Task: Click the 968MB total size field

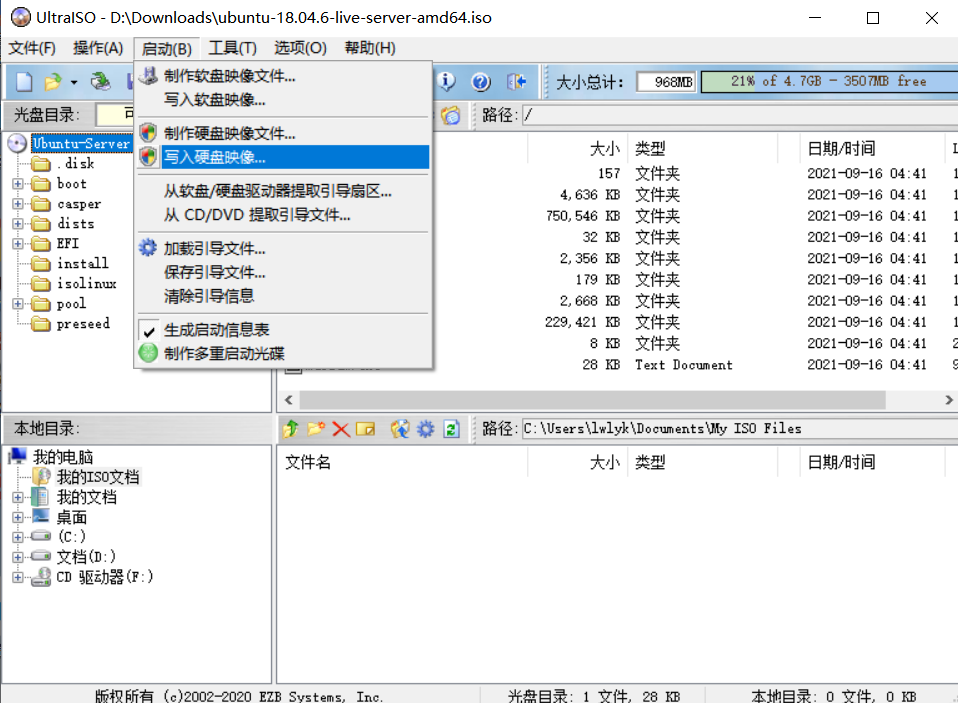Action: pos(666,81)
